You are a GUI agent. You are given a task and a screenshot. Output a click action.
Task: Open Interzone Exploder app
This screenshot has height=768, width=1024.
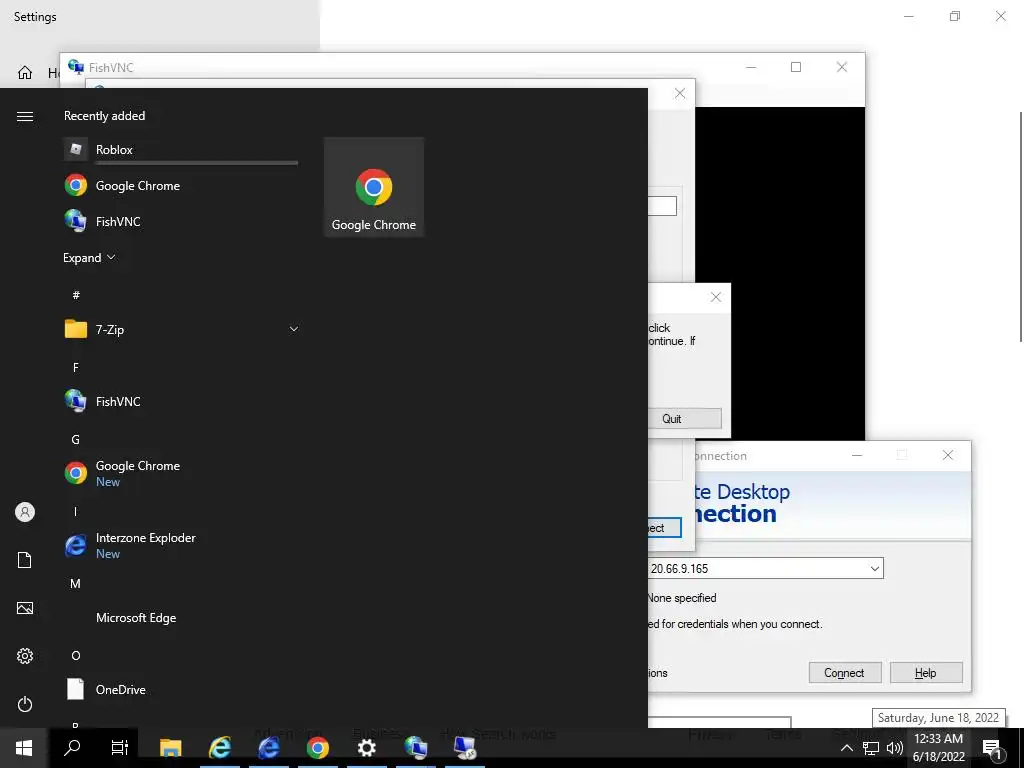pos(181,545)
